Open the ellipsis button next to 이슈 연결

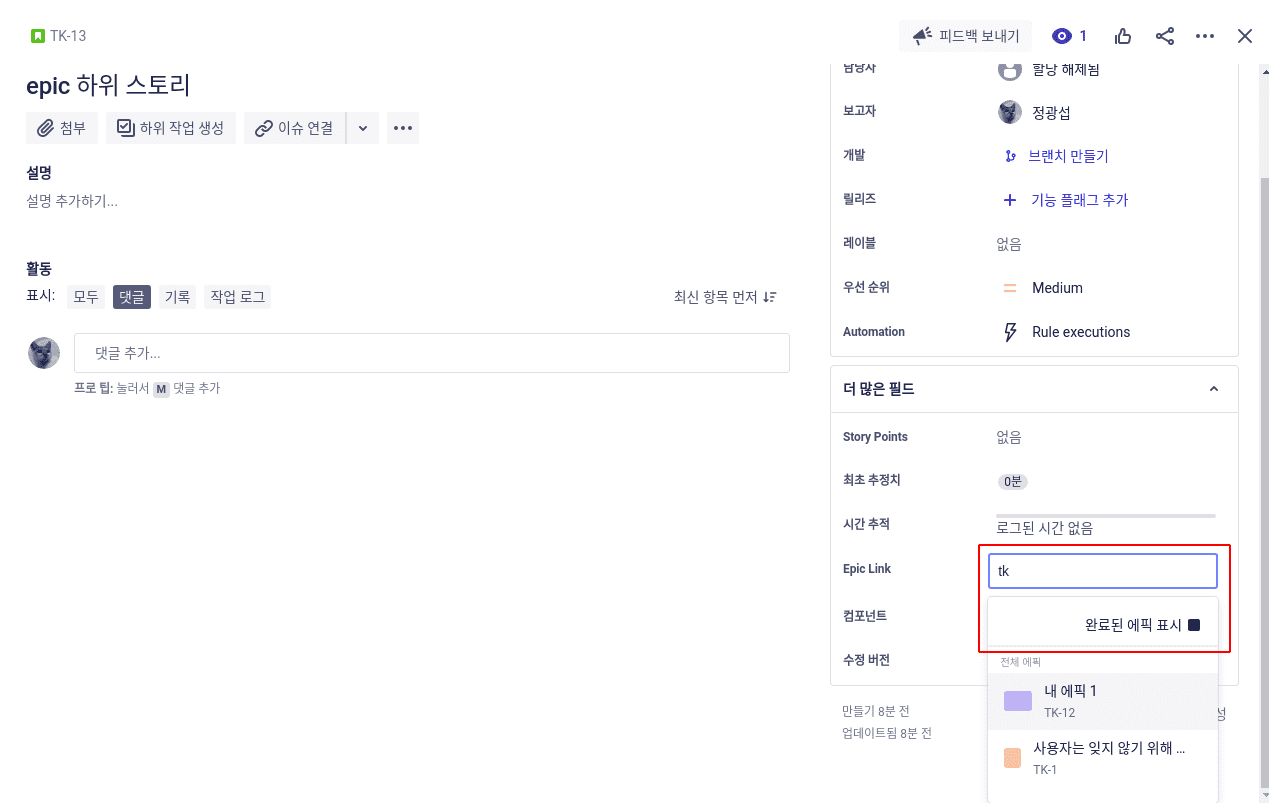point(403,128)
